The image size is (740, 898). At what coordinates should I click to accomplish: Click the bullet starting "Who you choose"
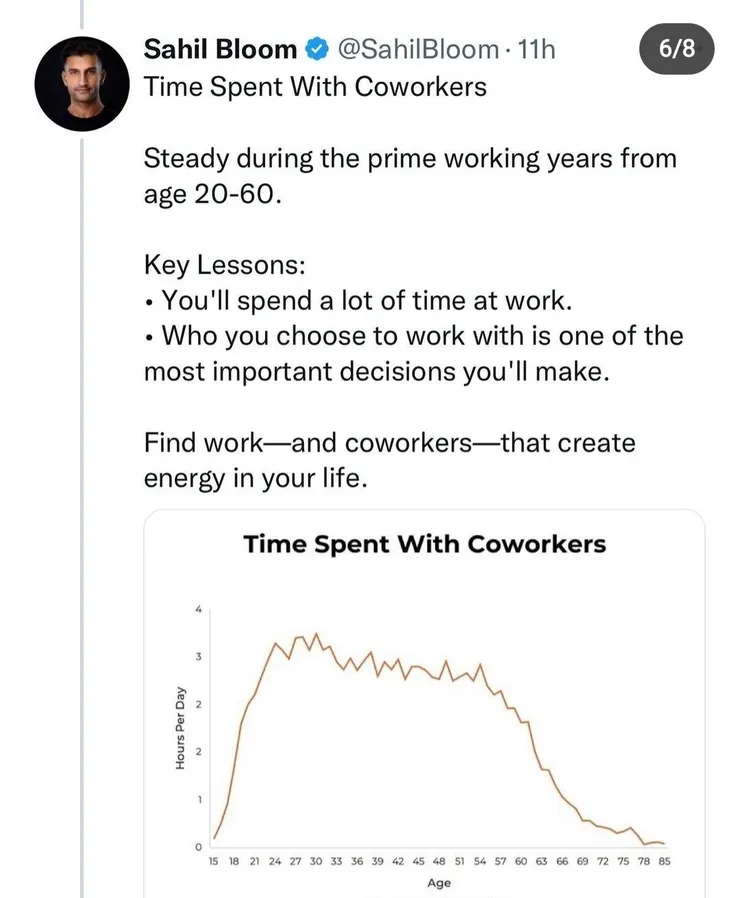click(414, 353)
